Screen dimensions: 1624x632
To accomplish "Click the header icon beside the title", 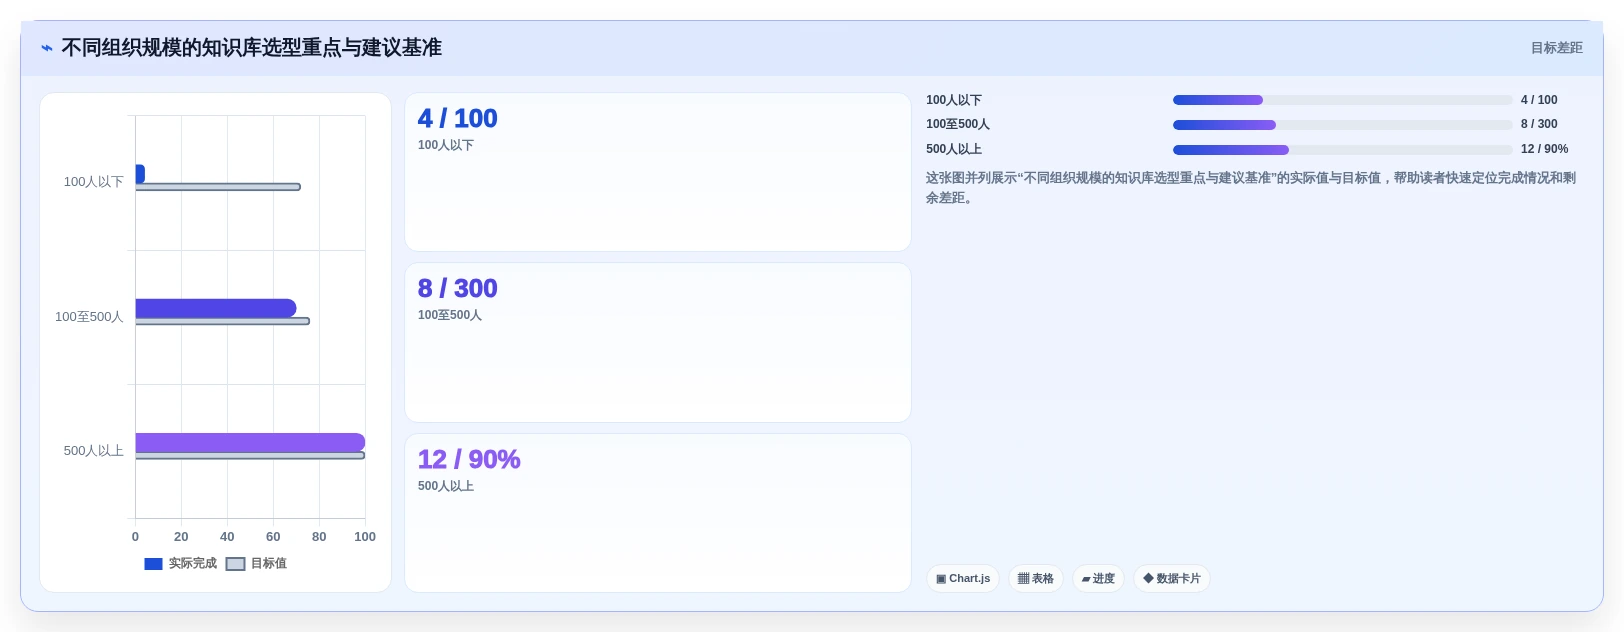I will [47, 48].
